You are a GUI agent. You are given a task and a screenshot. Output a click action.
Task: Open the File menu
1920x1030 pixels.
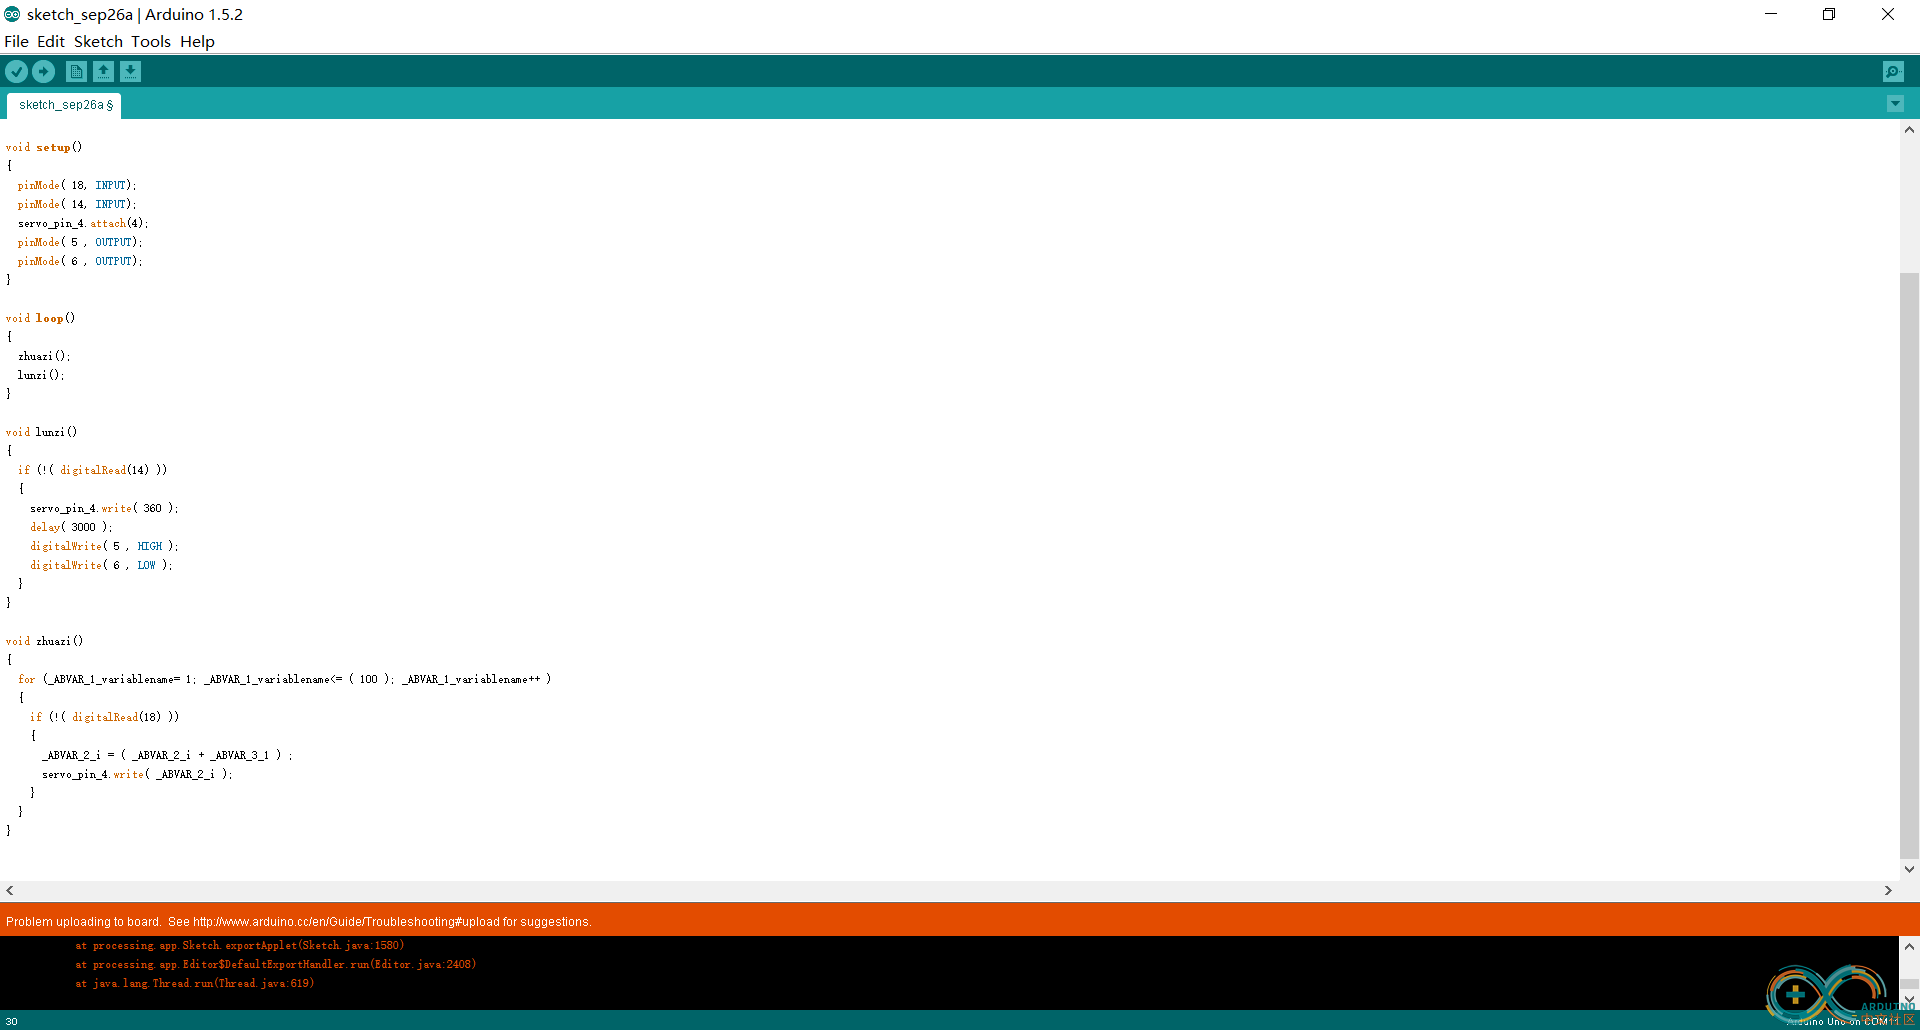pos(16,41)
